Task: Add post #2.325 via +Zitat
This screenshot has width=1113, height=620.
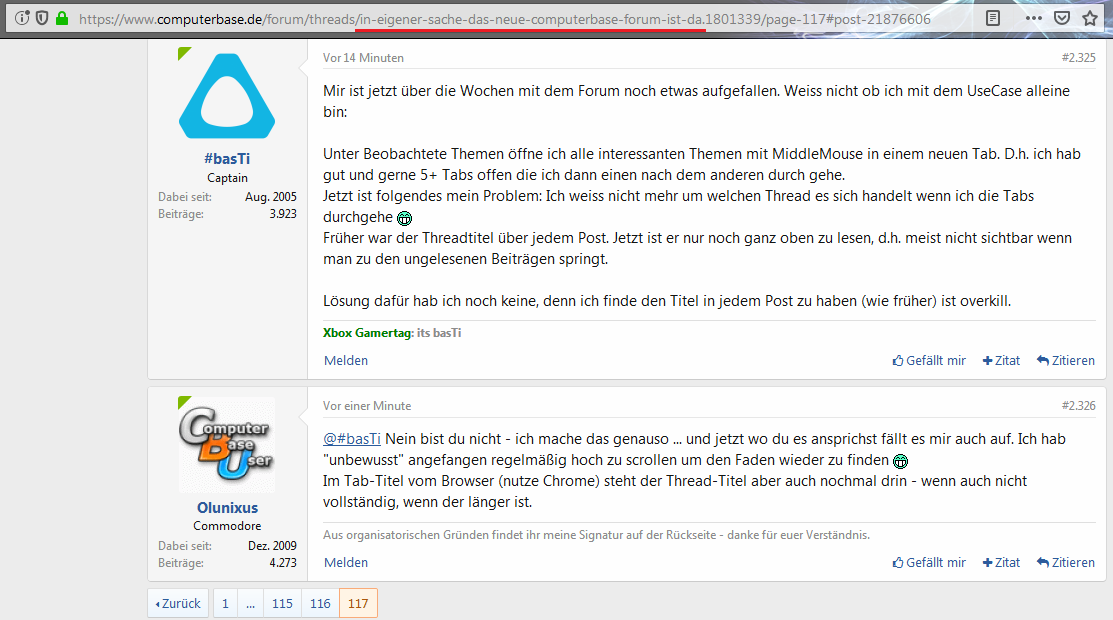Action: (x=1001, y=361)
